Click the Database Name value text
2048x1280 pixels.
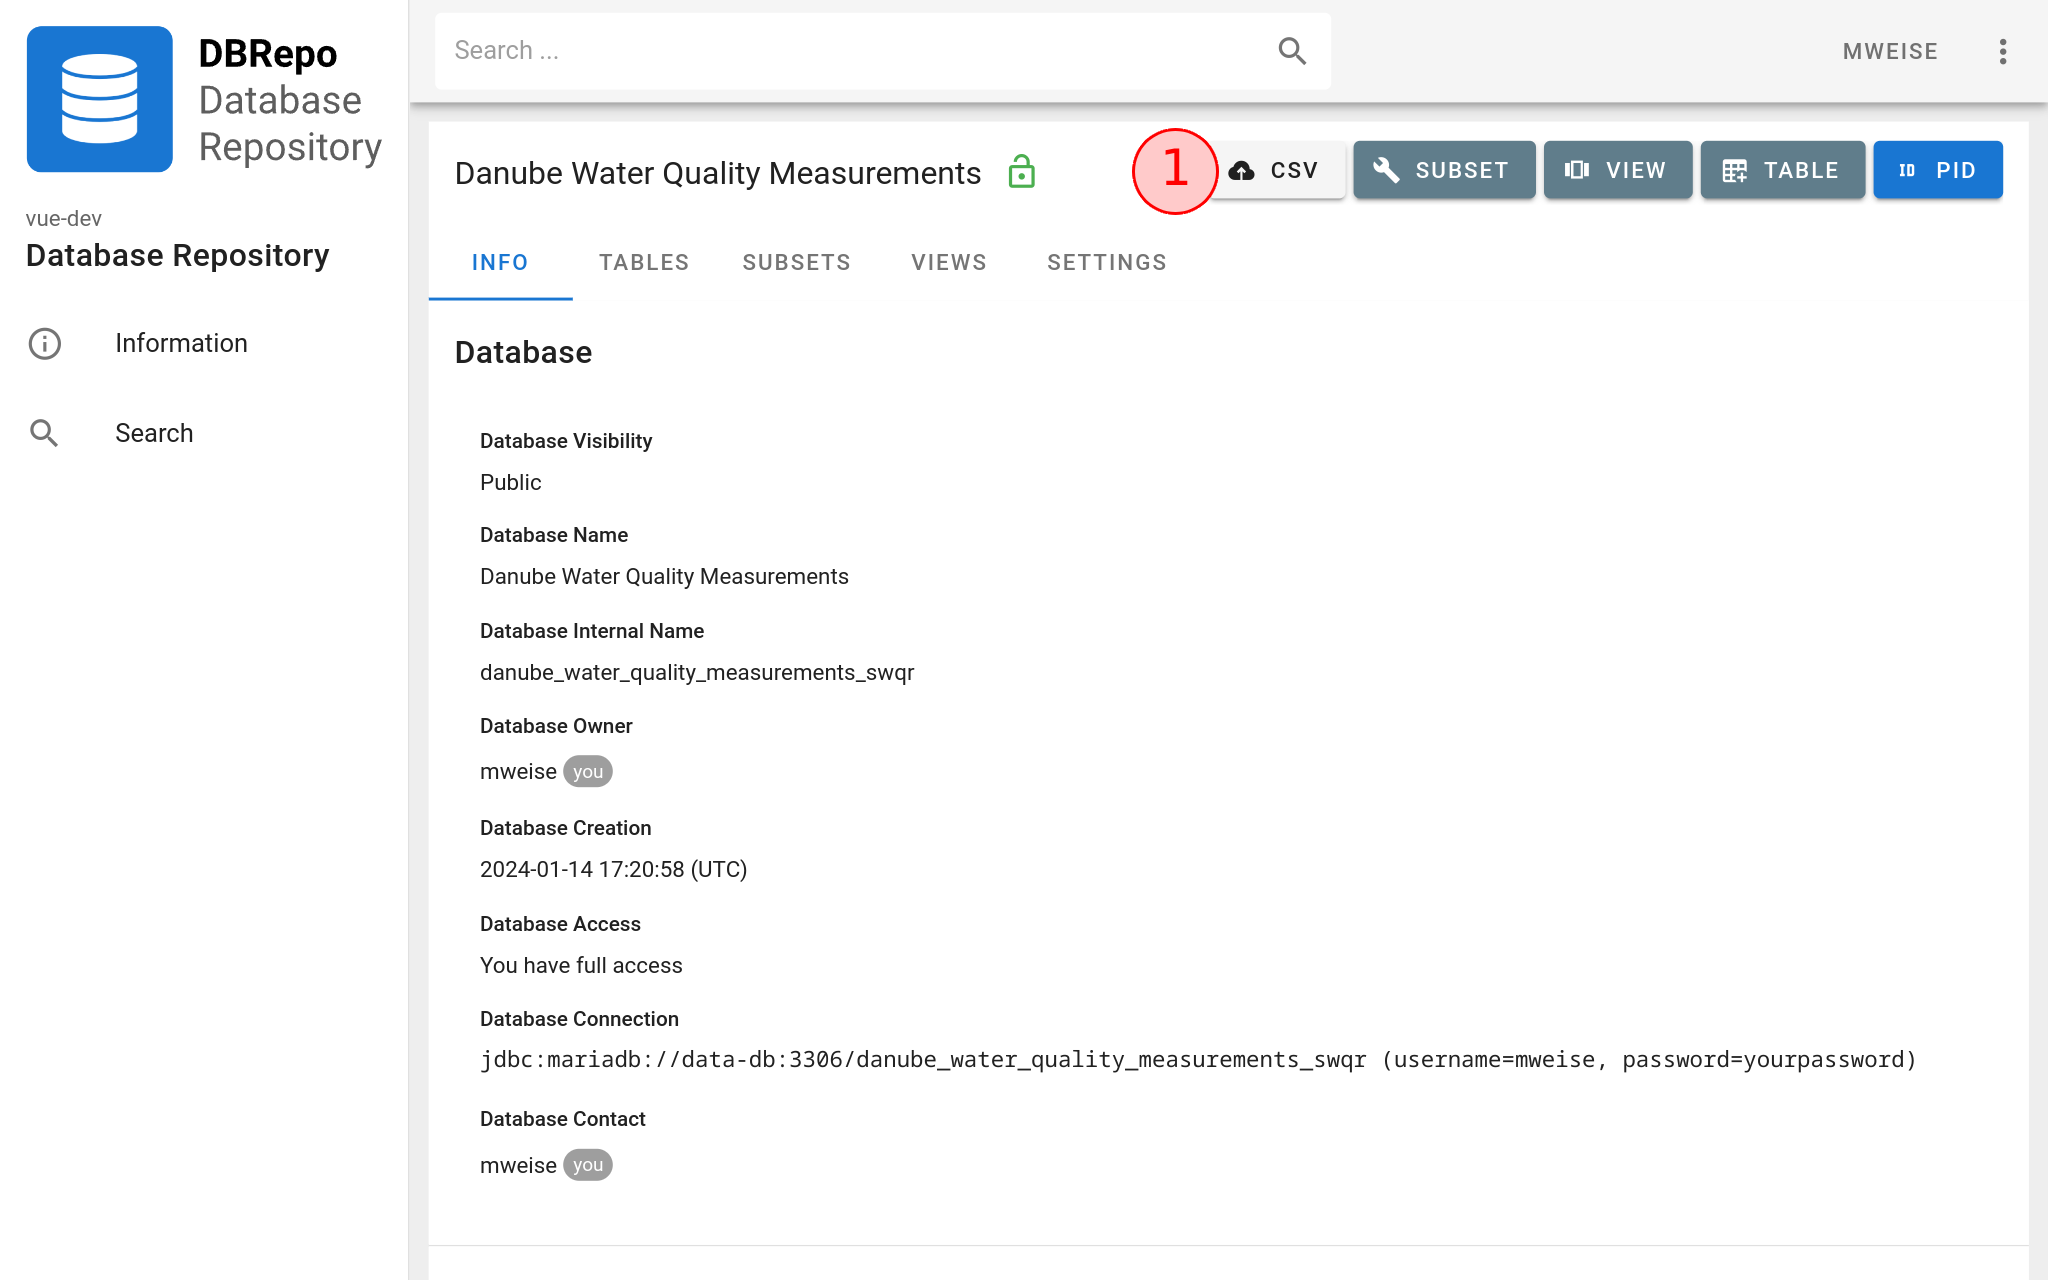tap(664, 576)
